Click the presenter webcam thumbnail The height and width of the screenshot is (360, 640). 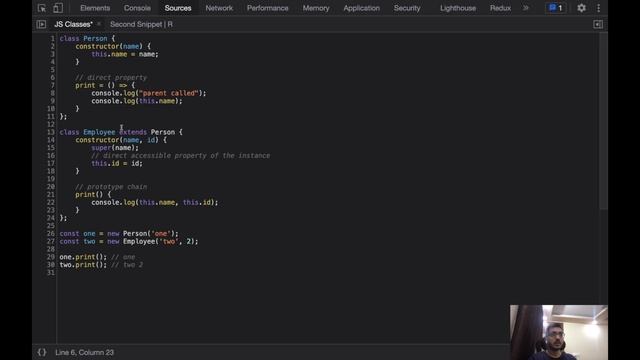coord(558,332)
